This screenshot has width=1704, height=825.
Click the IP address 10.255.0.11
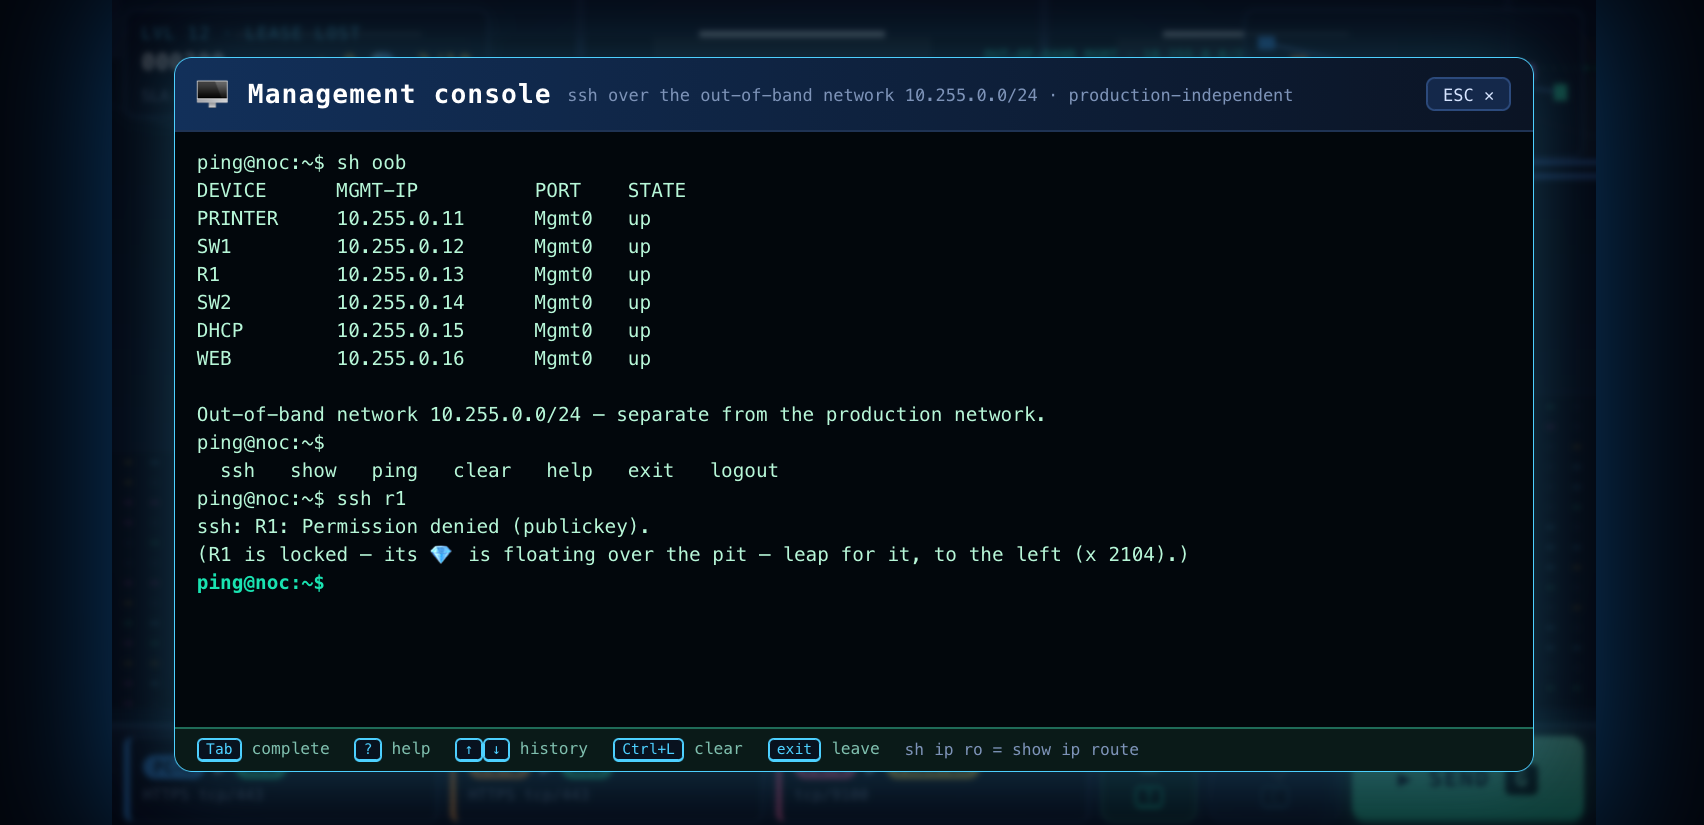[400, 218]
